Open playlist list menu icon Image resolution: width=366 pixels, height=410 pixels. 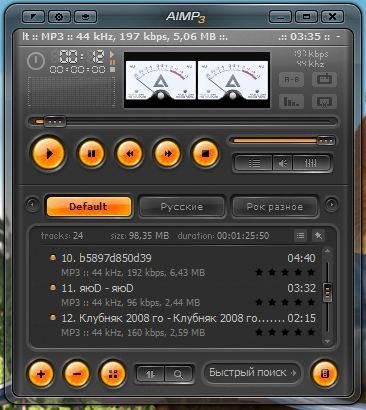(x=300, y=236)
